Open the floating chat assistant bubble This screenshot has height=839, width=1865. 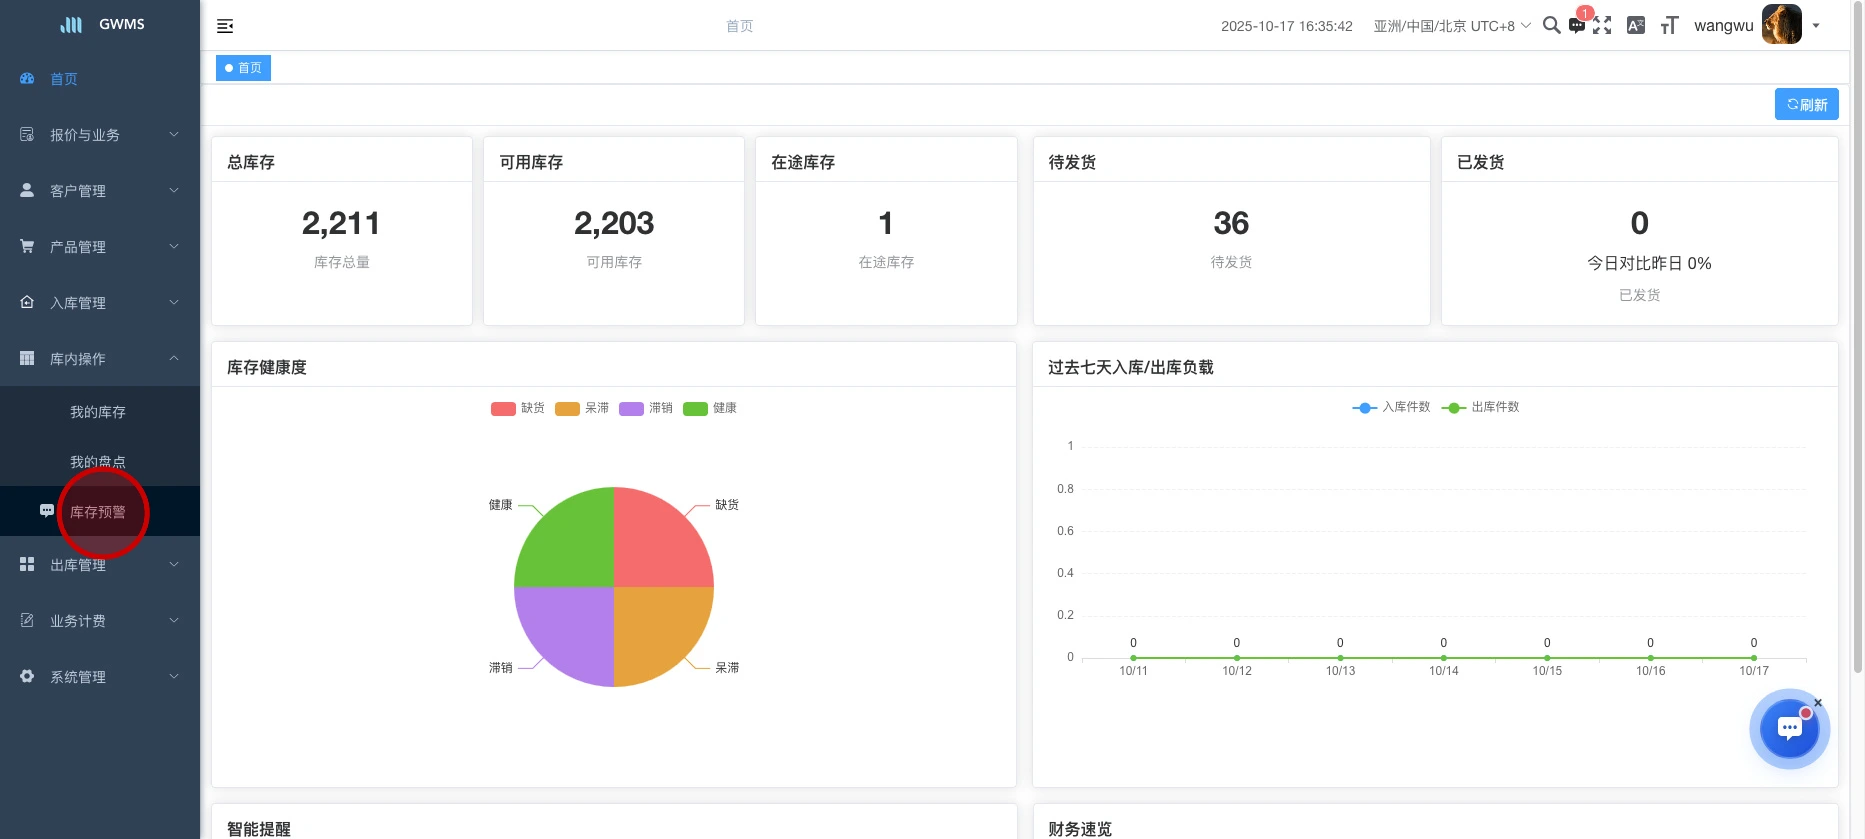[x=1789, y=729]
